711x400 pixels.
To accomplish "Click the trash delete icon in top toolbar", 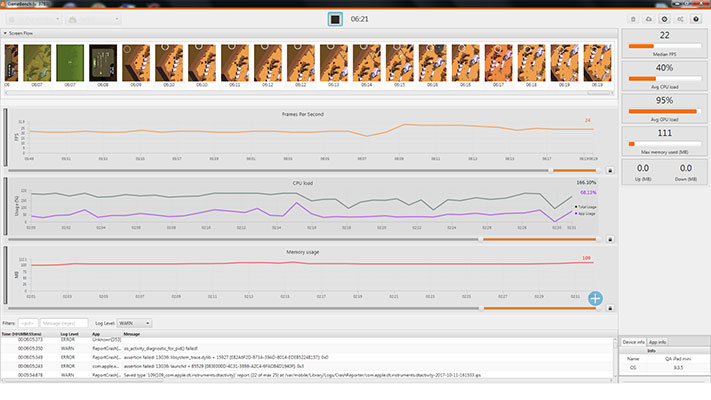I will pyautogui.click(x=633, y=19).
